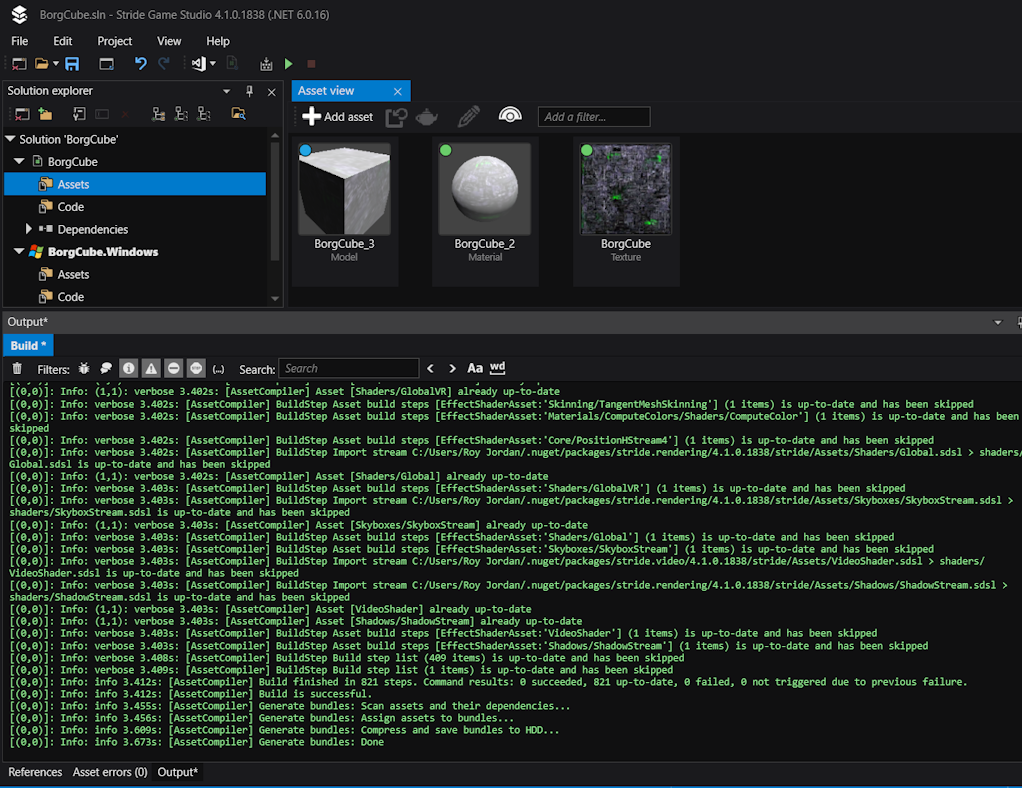The image size is (1022, 788).
Task: Pin the Solution explorer panel
Action: 250,91
